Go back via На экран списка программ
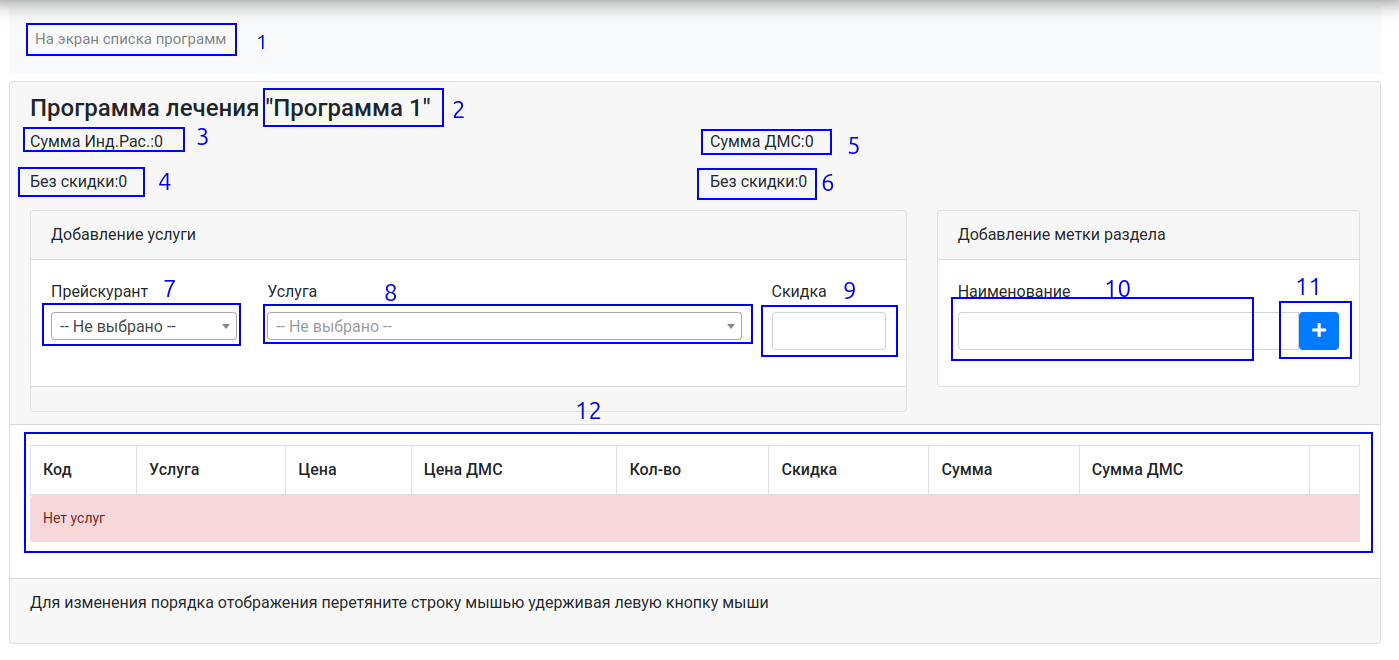Image resolution: width=1399 pixels, height=660 pixels. tap(131, 40)
